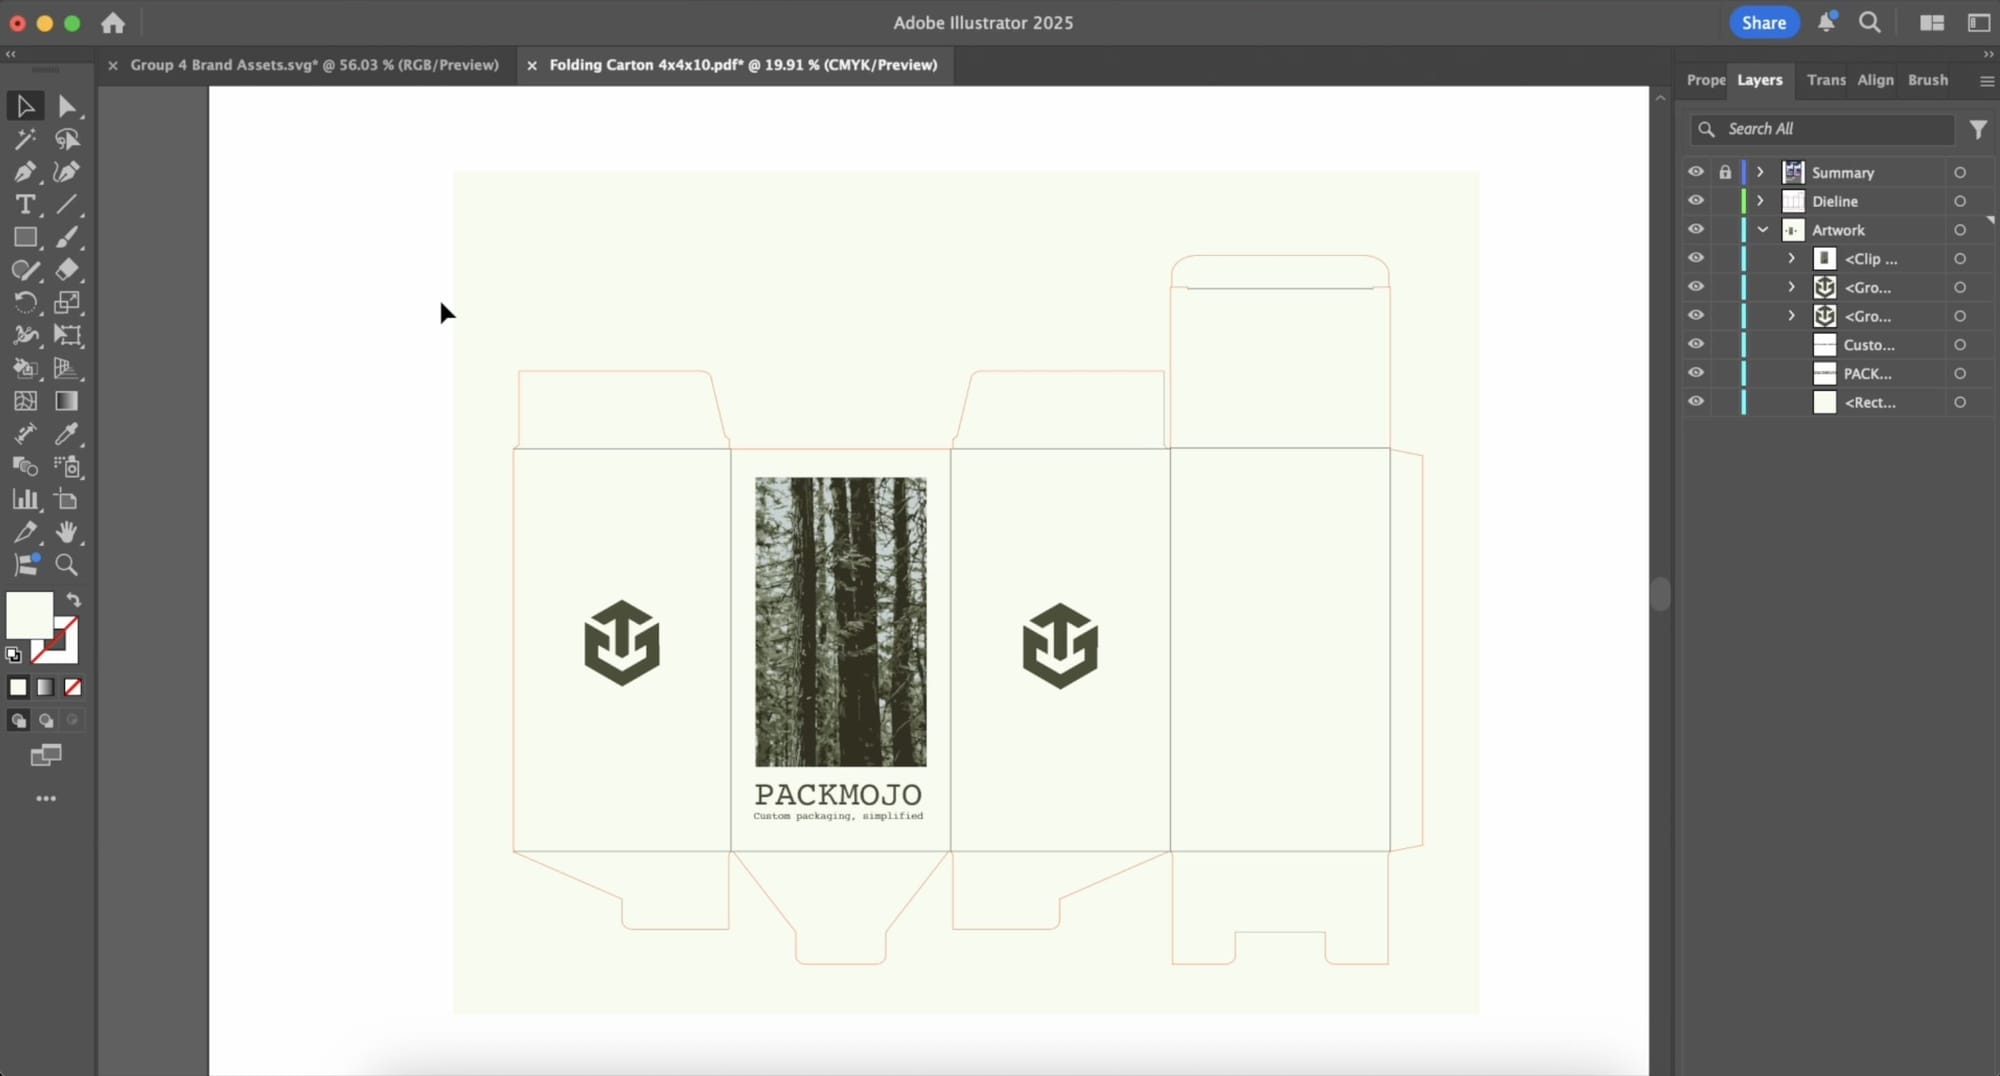Enable Draw Behind mode
Screen dimensions: 2000x1076
click(x=46, y=720)
